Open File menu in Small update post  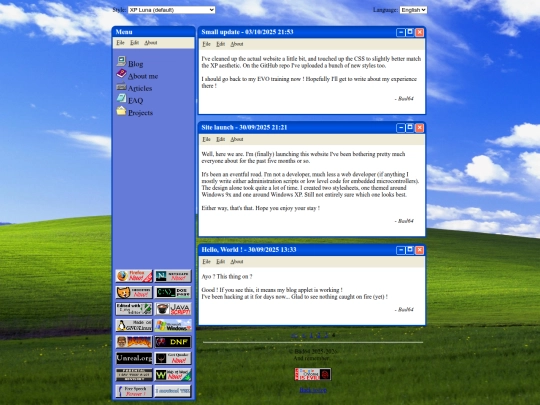(206, 44)
